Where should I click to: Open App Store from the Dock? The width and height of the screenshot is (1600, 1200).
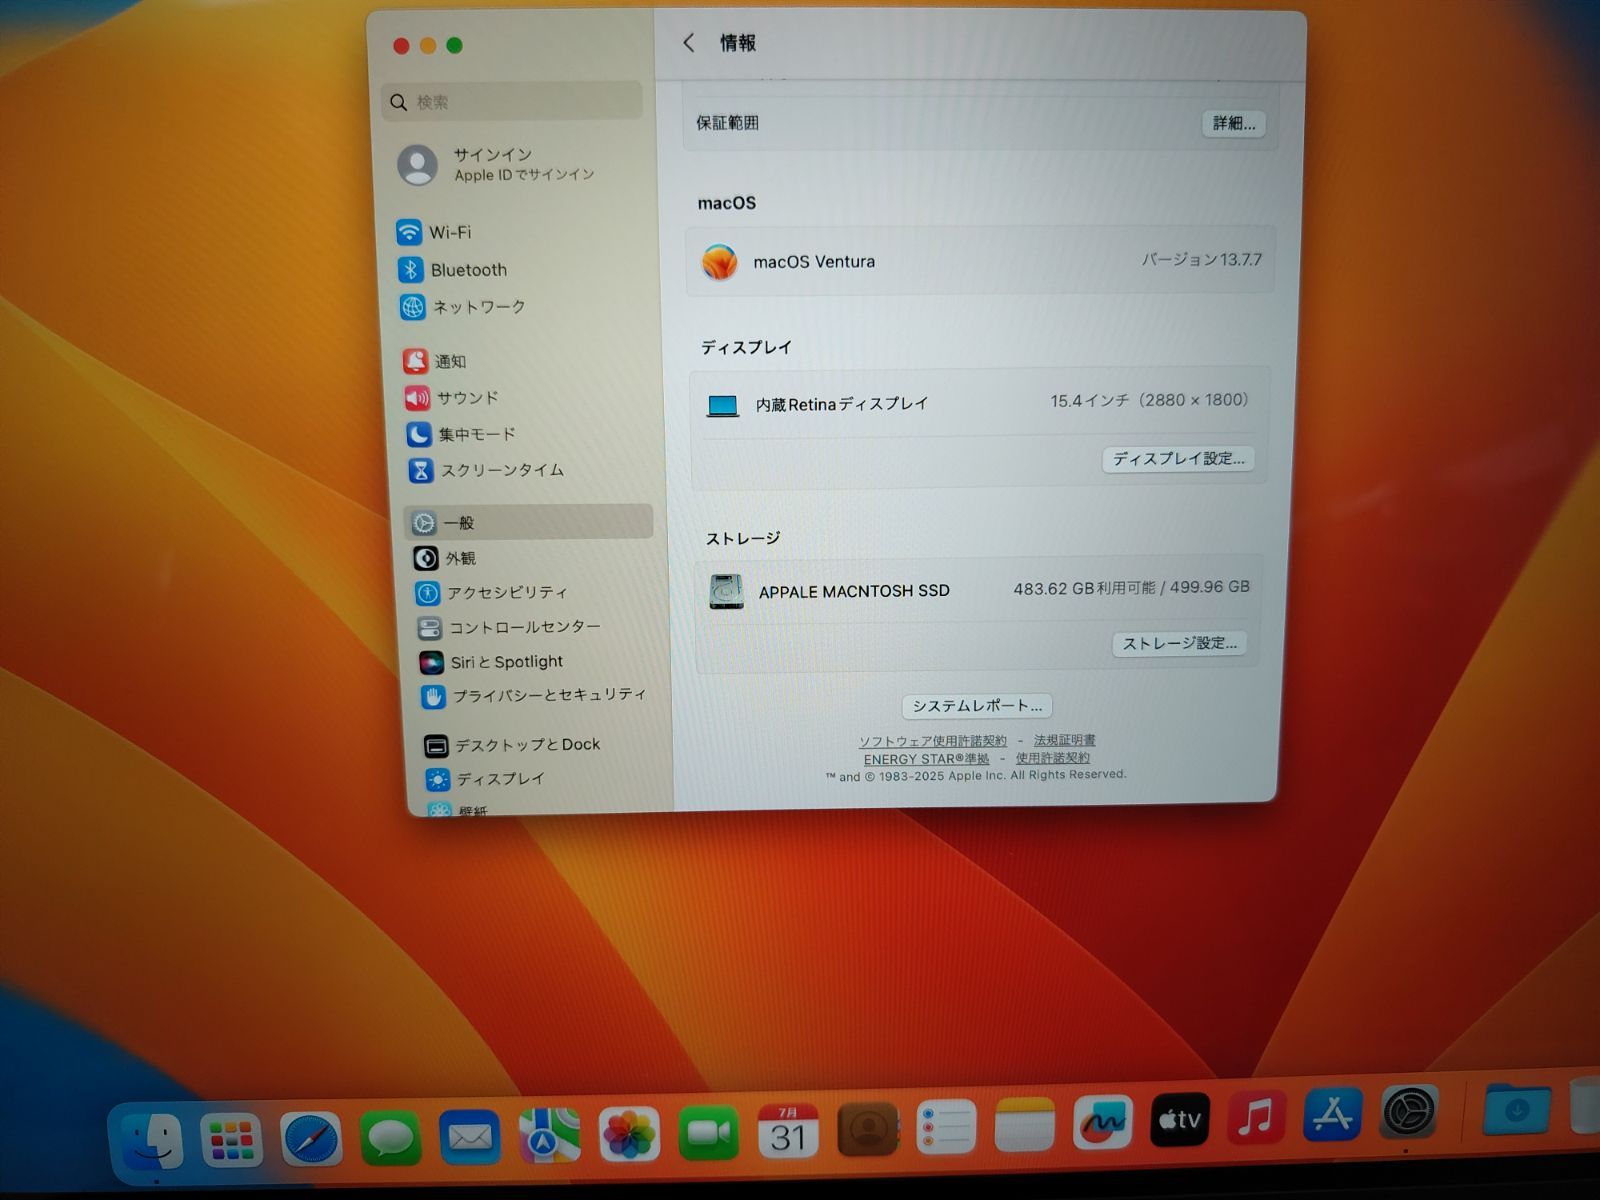point(1333,1114)
